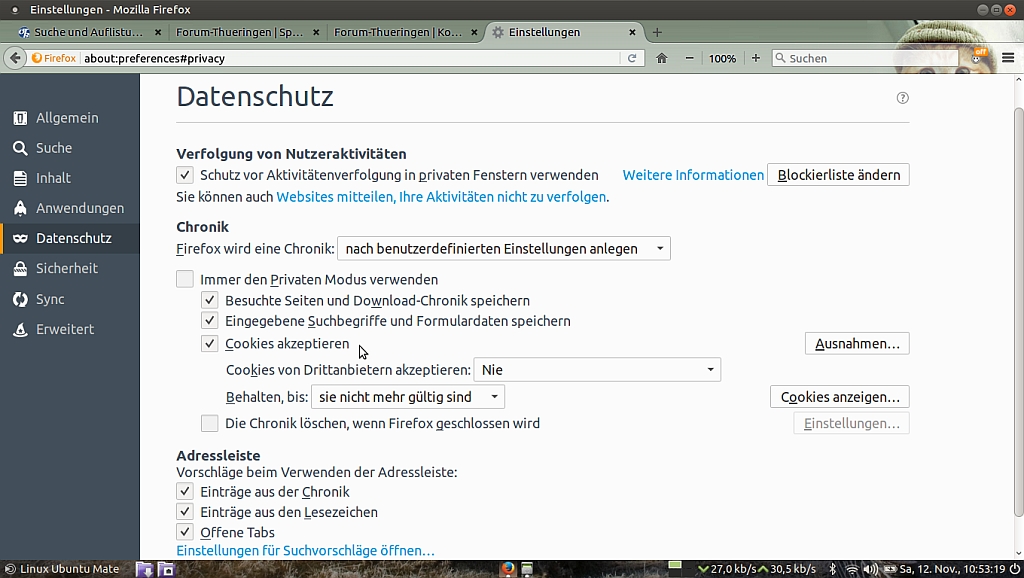
Task: Switch to 'Forum-Thueringen | Sp...' tab
Action: pyautogui.click(x=239, y=32)
